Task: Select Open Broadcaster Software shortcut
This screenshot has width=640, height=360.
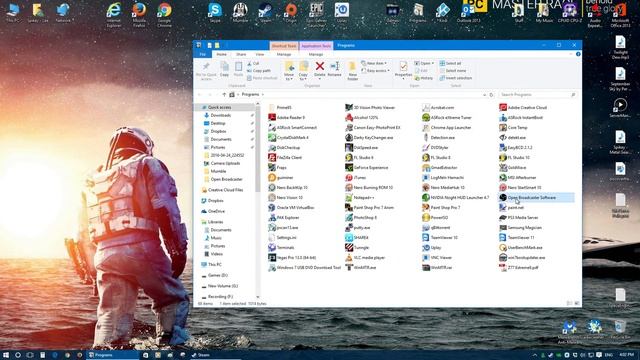Action: pos(536,198)
